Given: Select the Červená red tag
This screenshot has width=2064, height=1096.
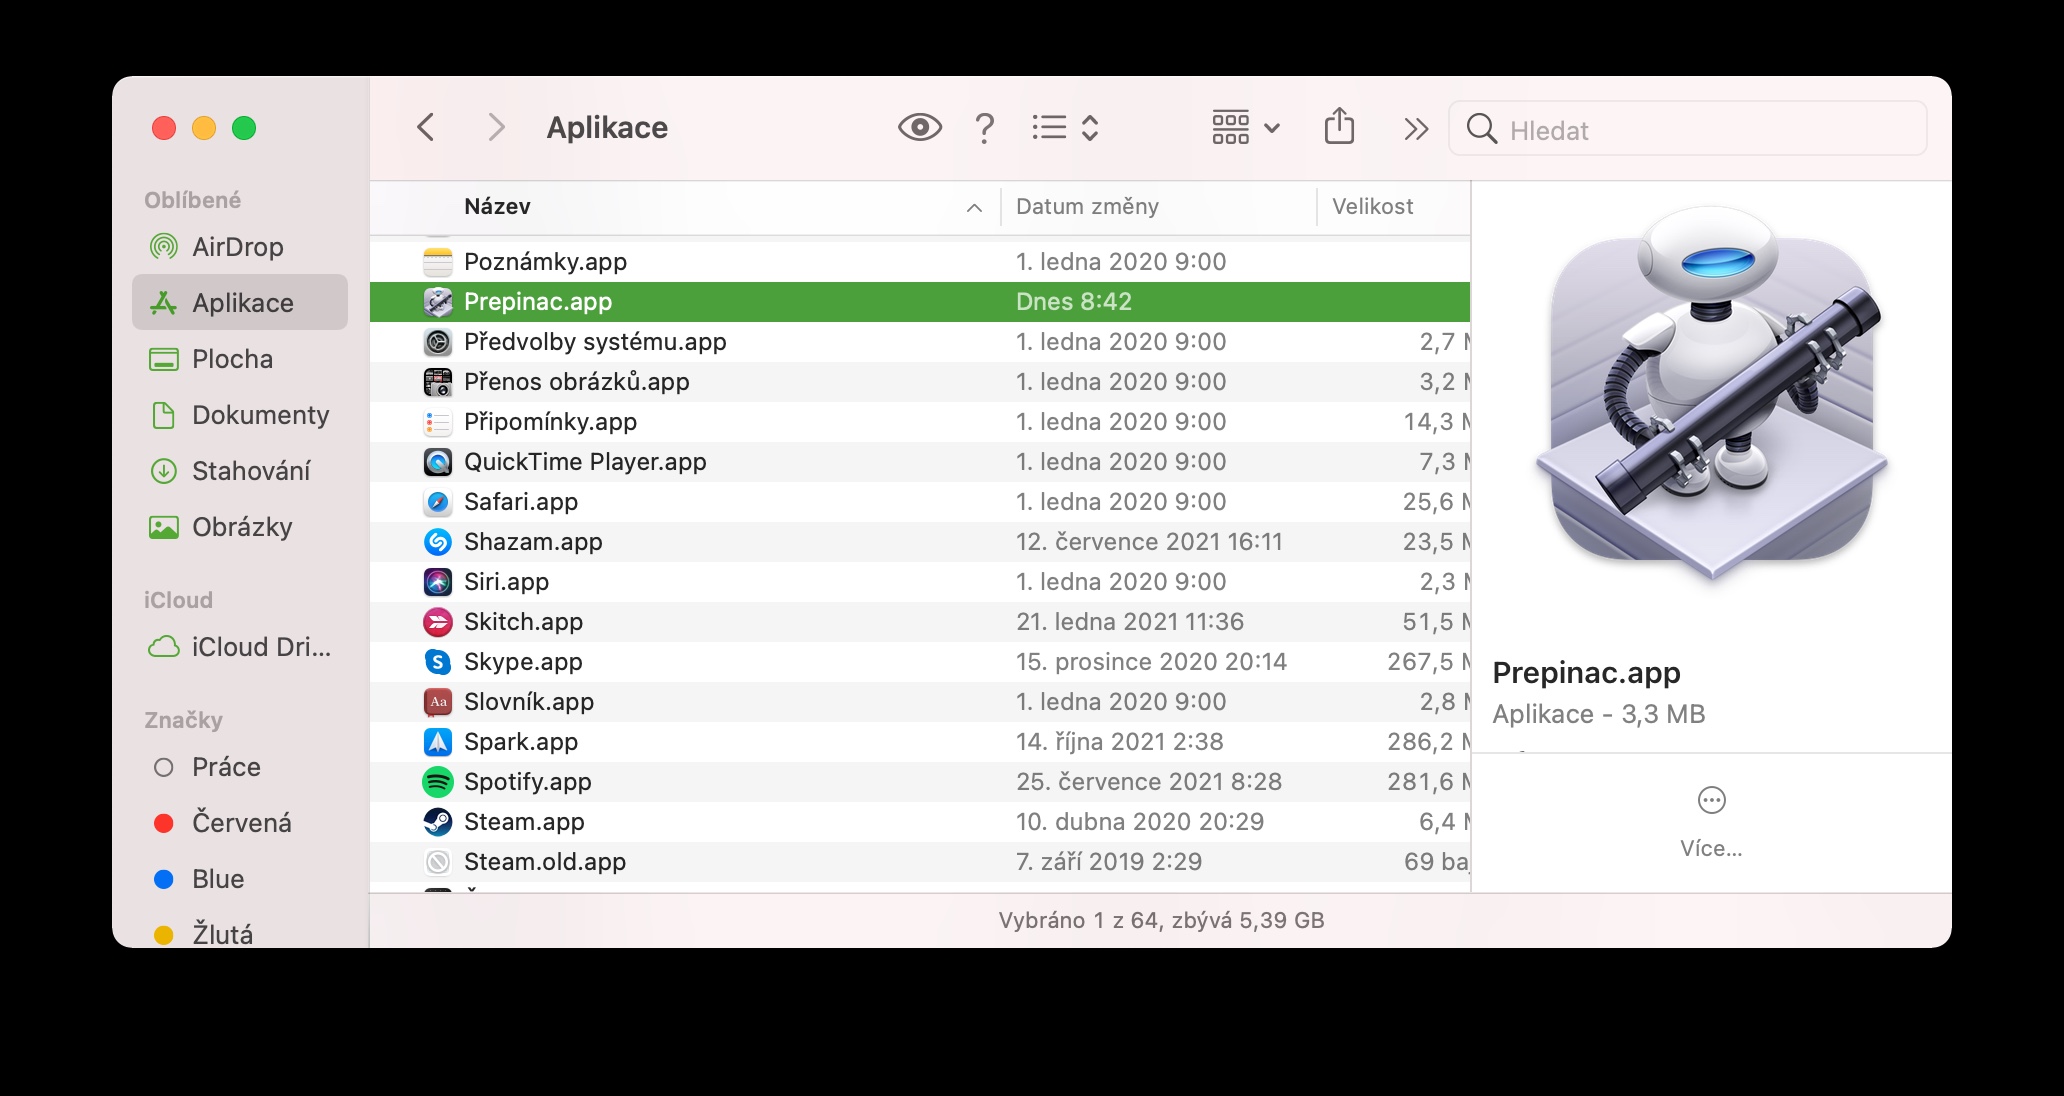Looking at the screenshot, I should [x=241, y=823].
